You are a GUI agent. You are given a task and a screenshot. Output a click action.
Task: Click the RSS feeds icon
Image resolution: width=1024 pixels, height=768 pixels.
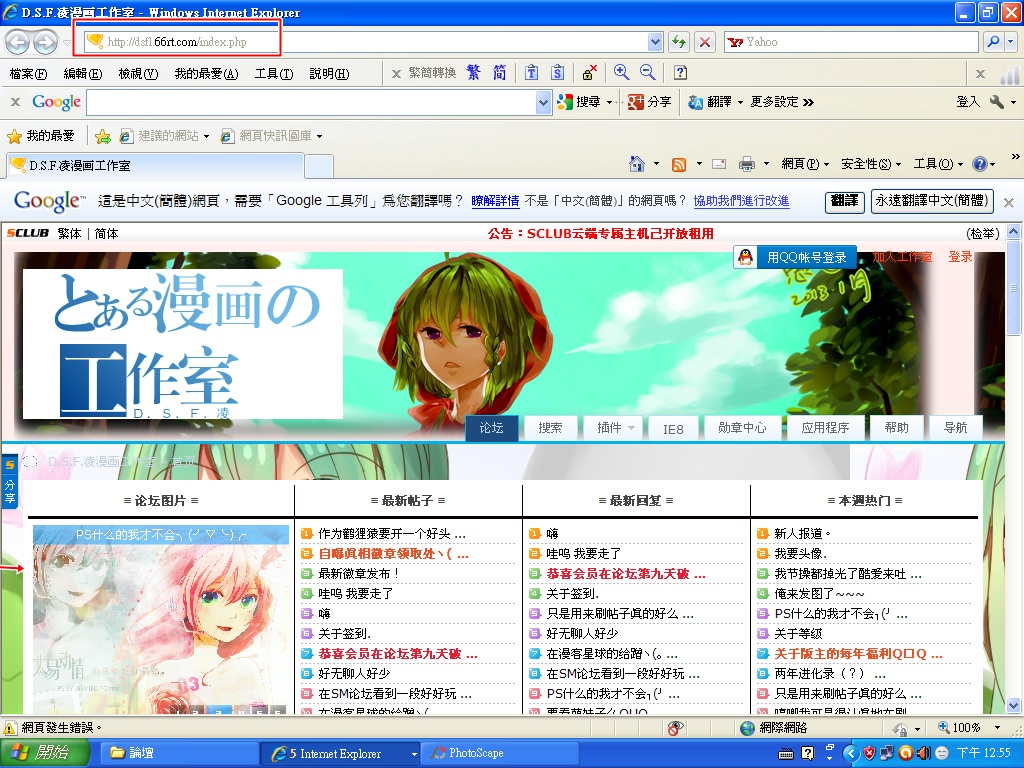(x=679, y=165)
